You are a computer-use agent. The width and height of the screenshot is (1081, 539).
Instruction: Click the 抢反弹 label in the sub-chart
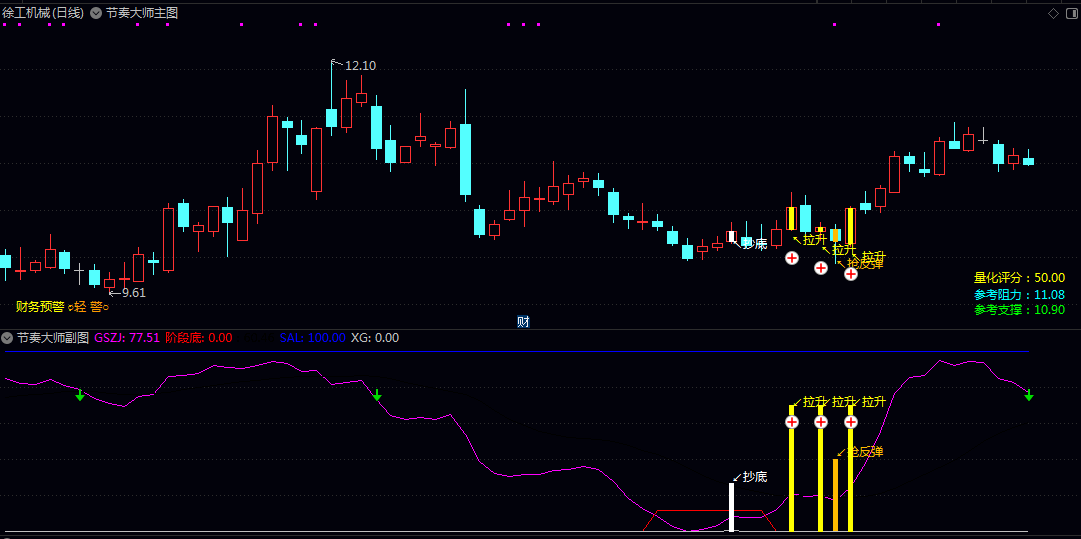tap(865, 451)
